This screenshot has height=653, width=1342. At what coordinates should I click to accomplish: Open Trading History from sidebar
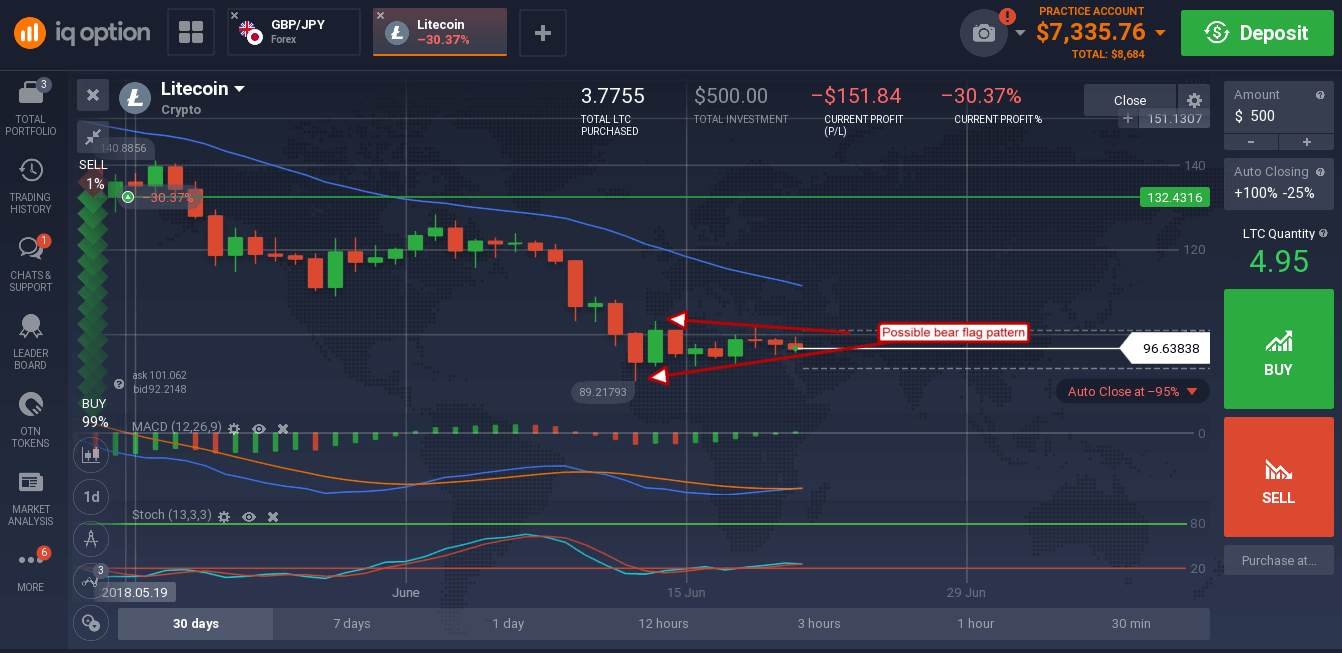(x=31, y=186)
